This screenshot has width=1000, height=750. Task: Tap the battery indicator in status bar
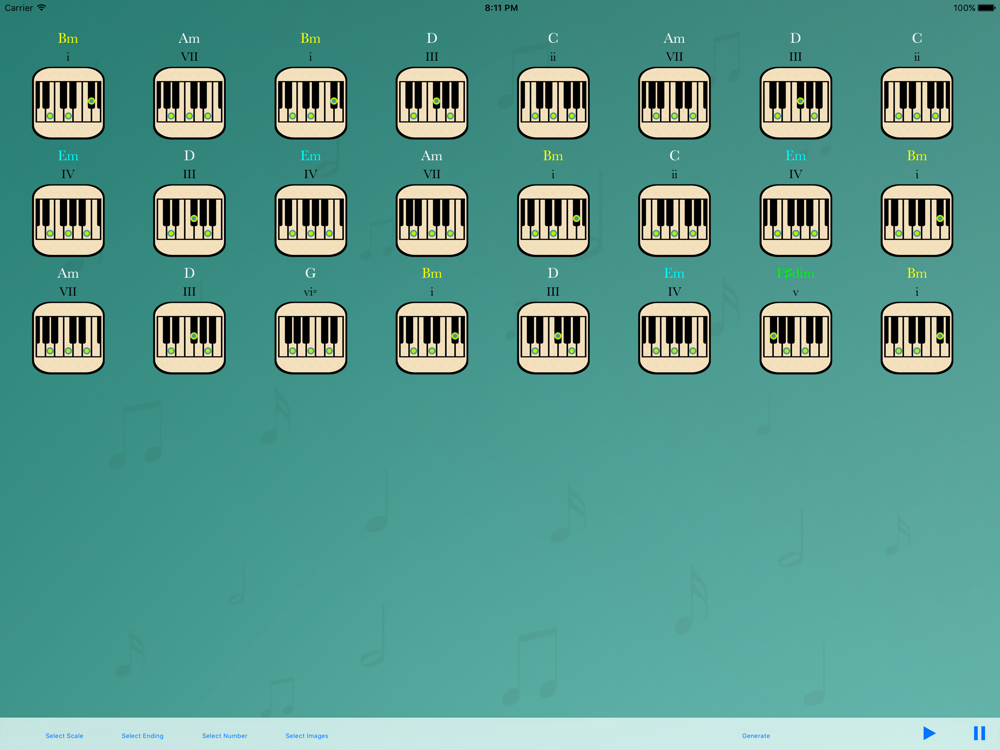986,8
